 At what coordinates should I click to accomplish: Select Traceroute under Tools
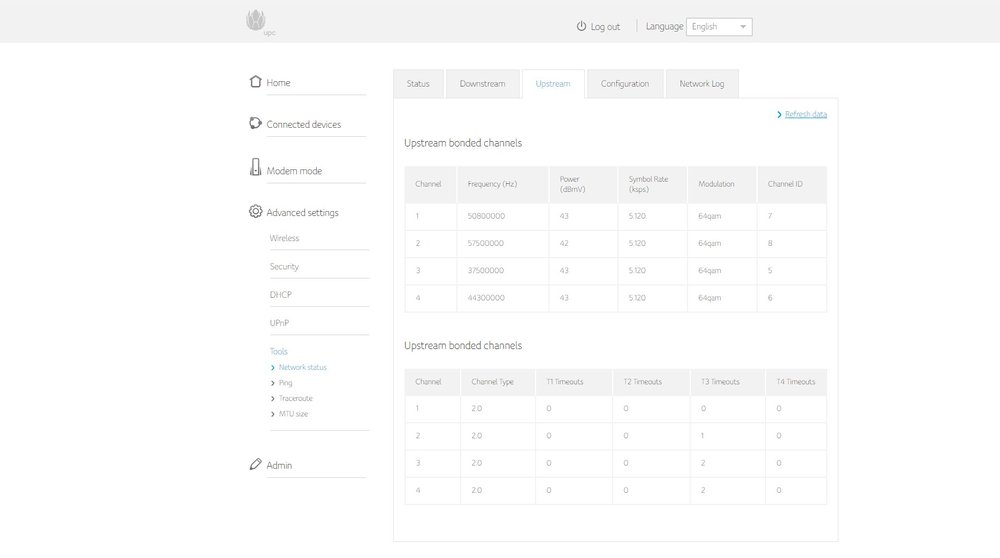click(x=295, y=399)
